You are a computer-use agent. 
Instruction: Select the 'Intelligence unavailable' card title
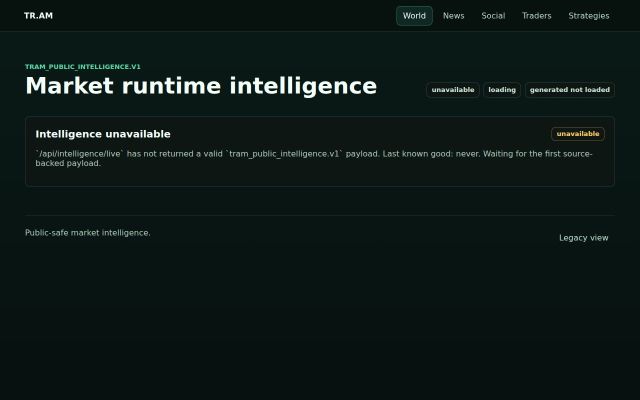[x=103, y=134]
